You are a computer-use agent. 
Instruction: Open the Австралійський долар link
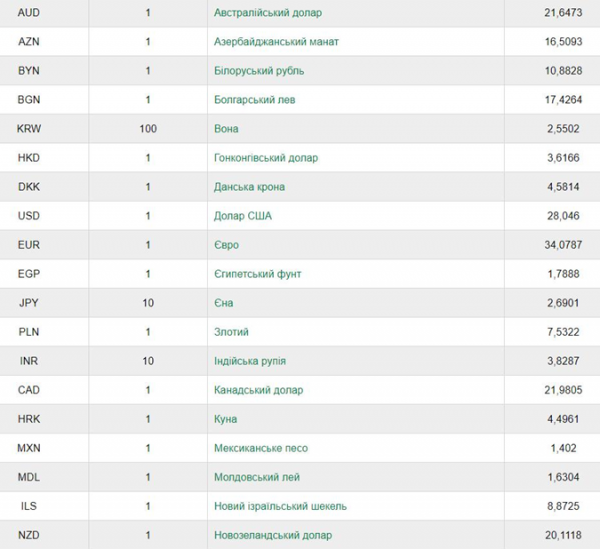pos(268,13)
